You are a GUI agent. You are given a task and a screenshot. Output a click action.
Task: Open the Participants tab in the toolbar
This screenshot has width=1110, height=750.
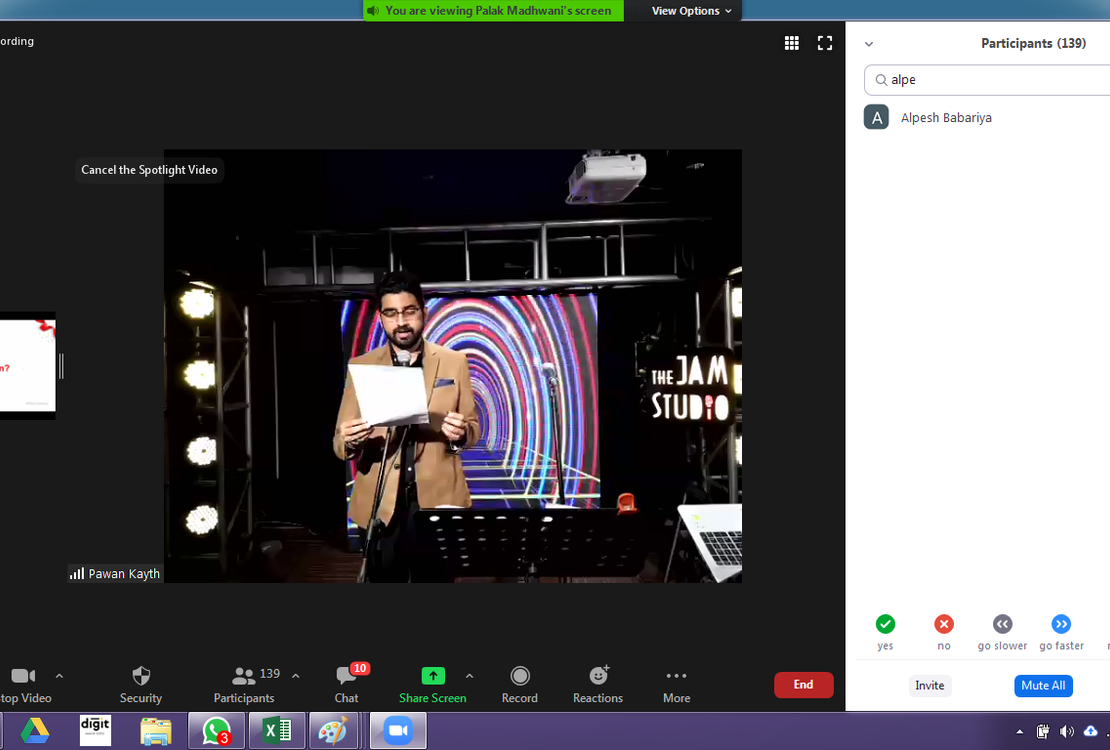pos(244,677)
